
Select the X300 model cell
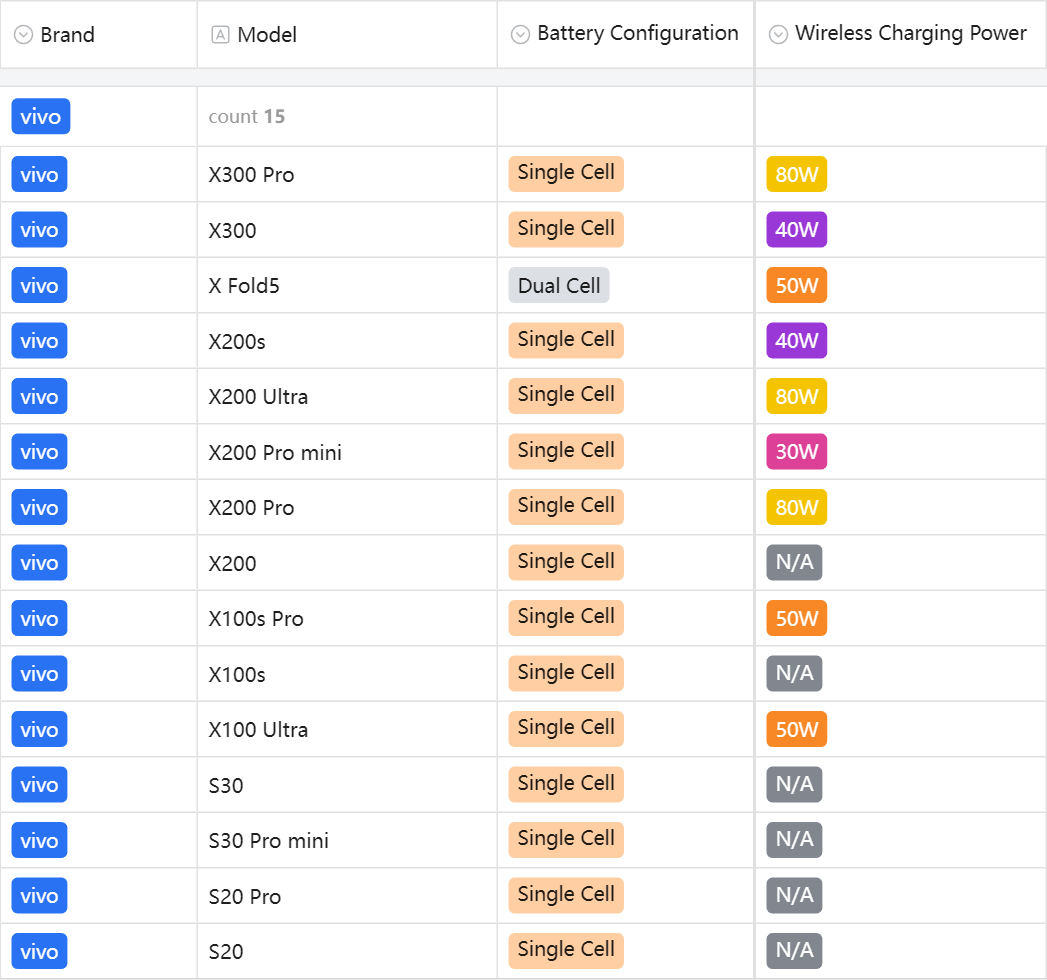coord(347,230)
